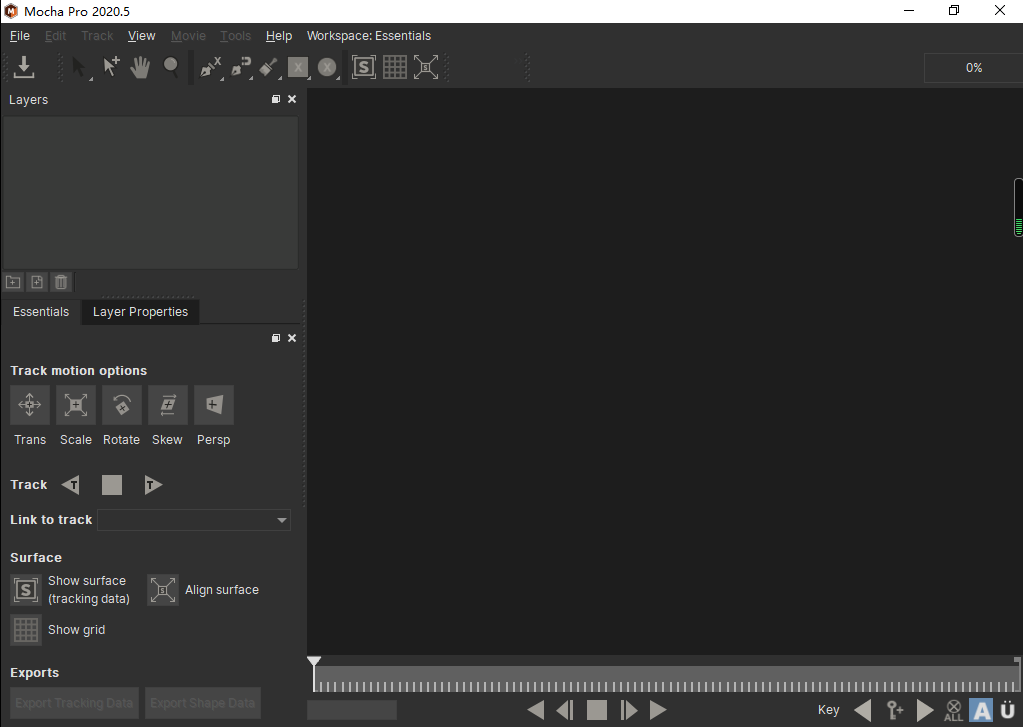Image resolution: width=1023 pixels, height=727 pixels.
Task: Switch to the Essentials tab
Action: 40,312
